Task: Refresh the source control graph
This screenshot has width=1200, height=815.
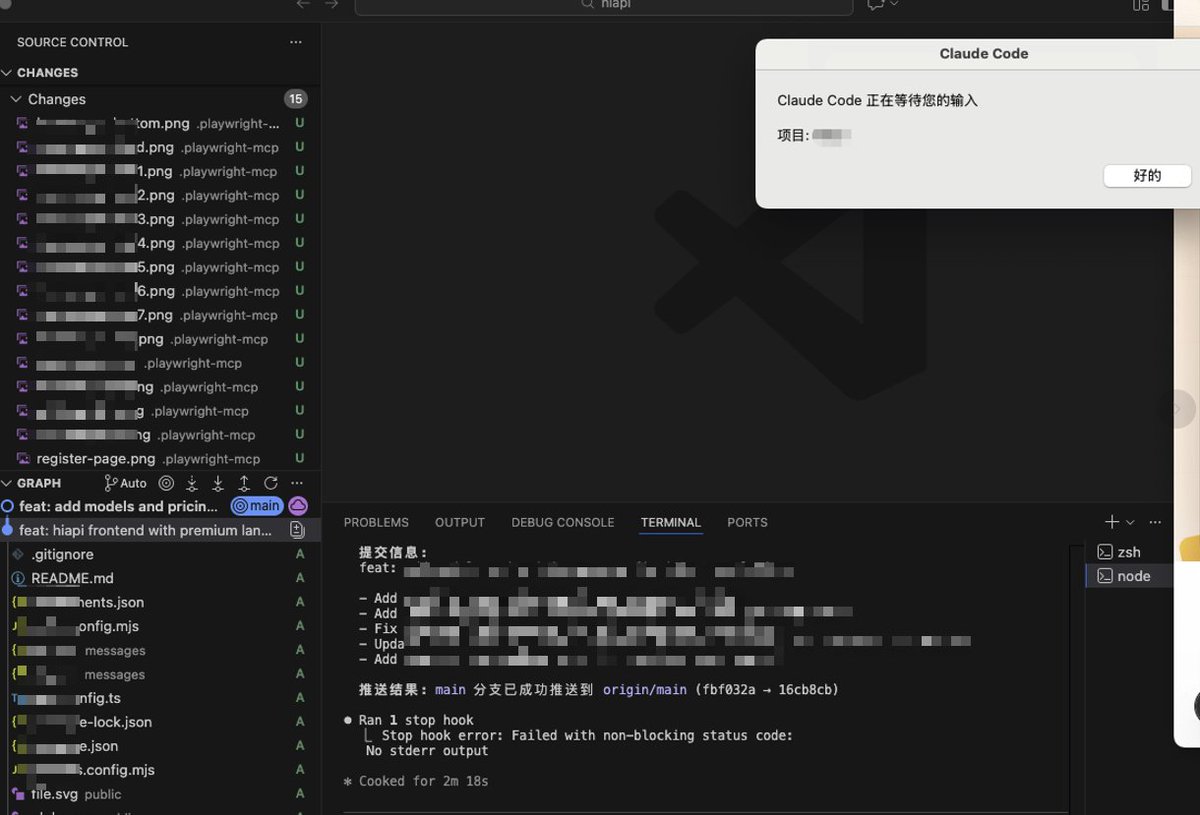Action: click(x=270, y=483)
